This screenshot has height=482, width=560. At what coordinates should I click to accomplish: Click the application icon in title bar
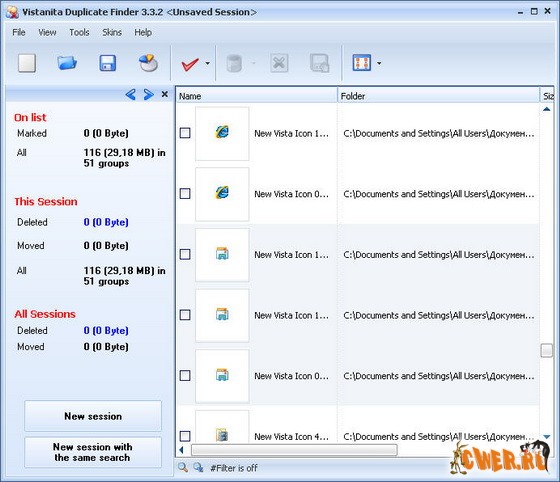pos(12,12)
